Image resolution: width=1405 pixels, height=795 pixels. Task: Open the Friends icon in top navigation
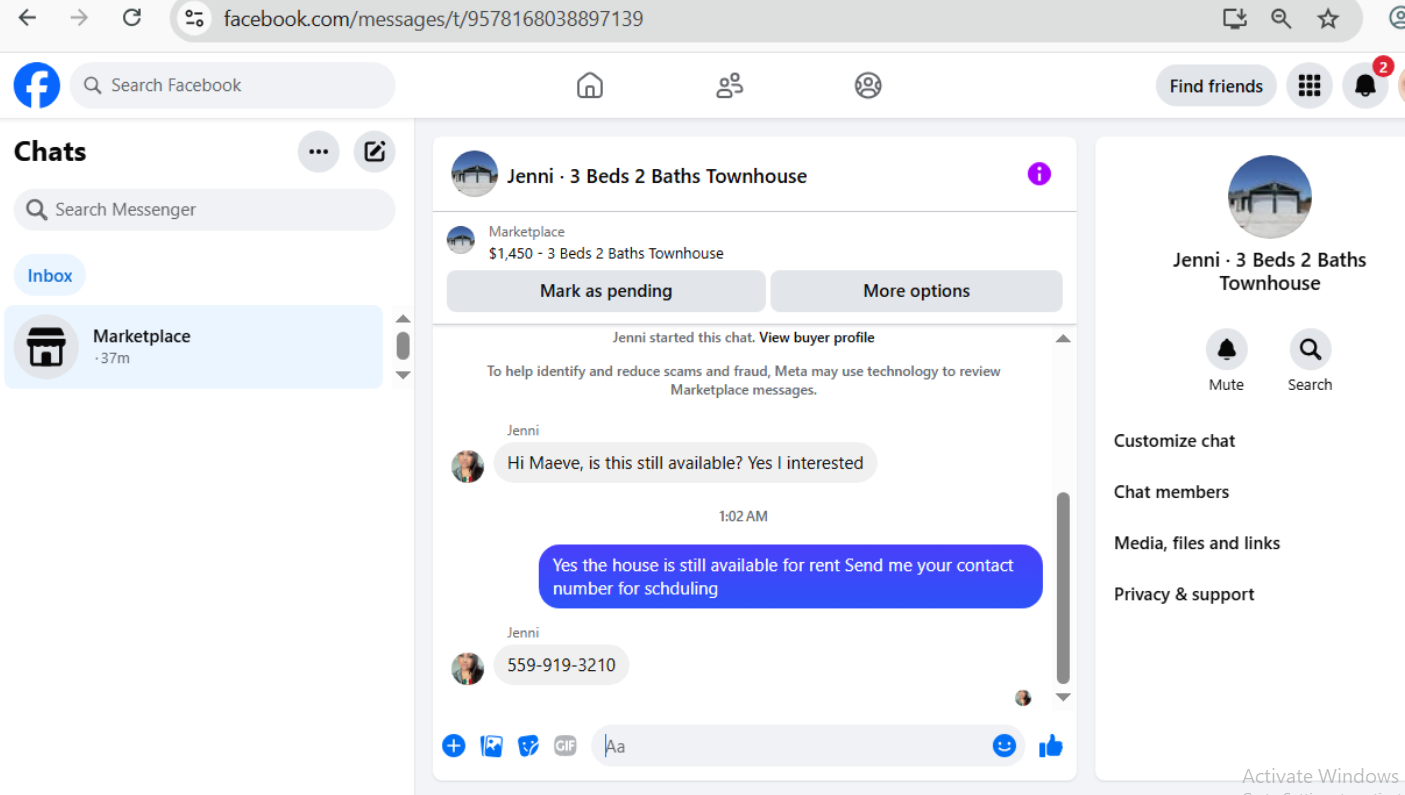click(x=730, y=86)
